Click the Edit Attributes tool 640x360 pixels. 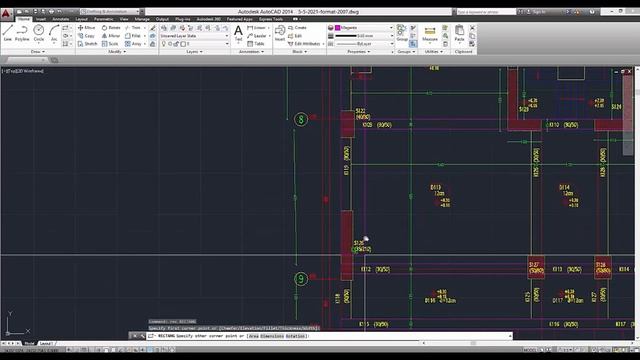tap(304, 44)
